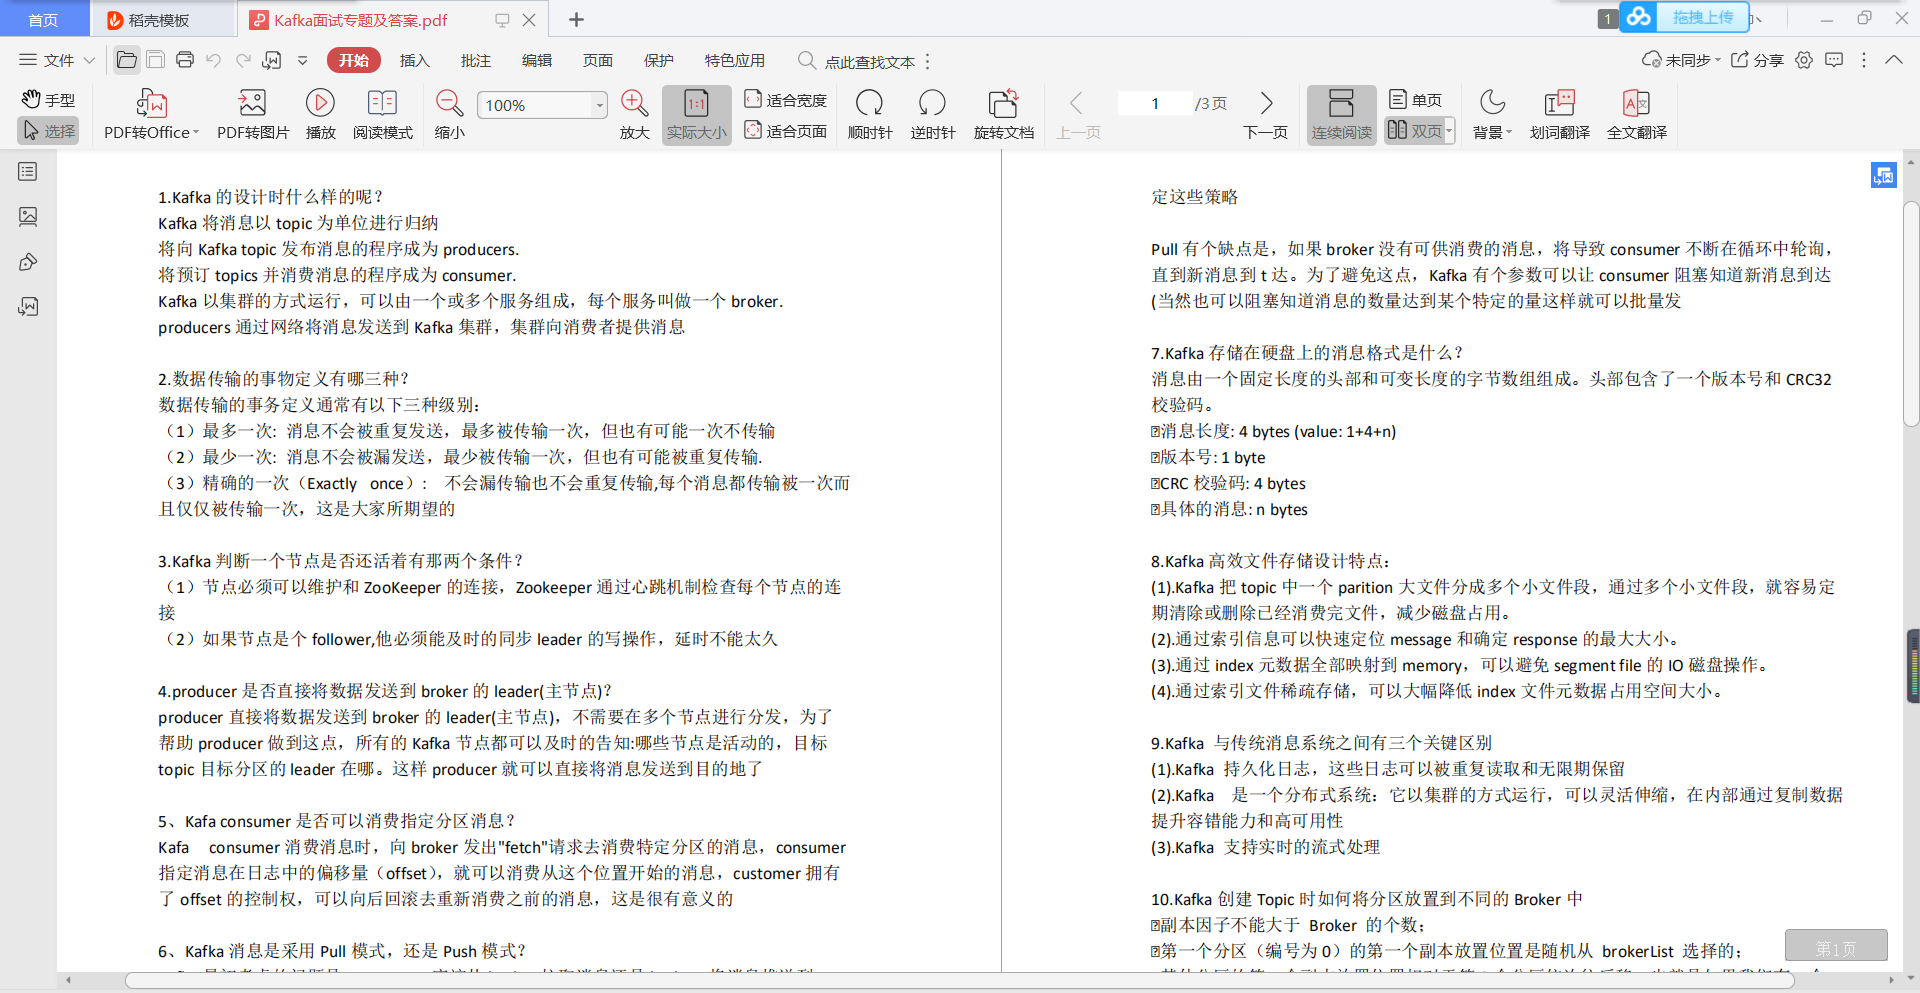The image size is (1920, 993).
Task: Click the 拖拽上传 cloud upload button
Action: 1683,17
